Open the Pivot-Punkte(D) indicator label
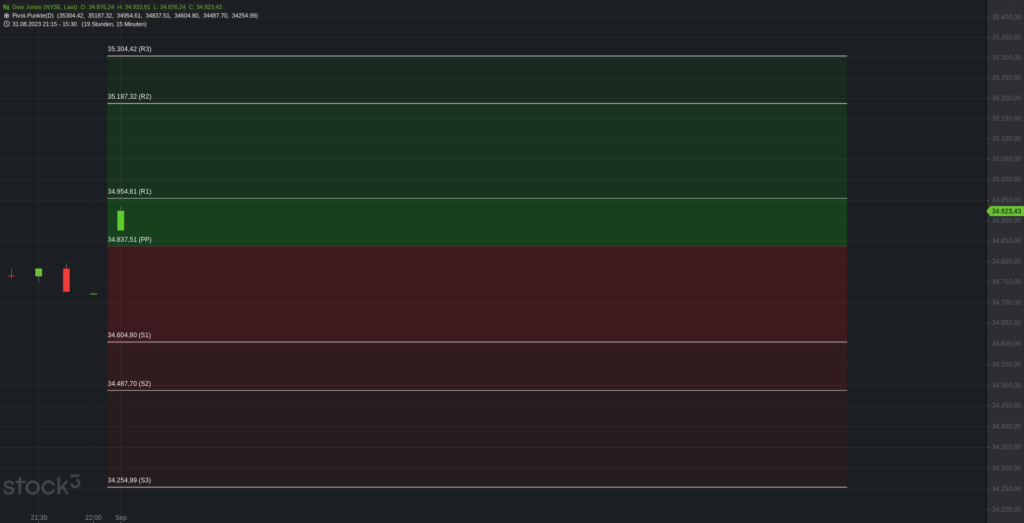The width and height of the screenshot is (1024, 523). [x=33, y=15]
